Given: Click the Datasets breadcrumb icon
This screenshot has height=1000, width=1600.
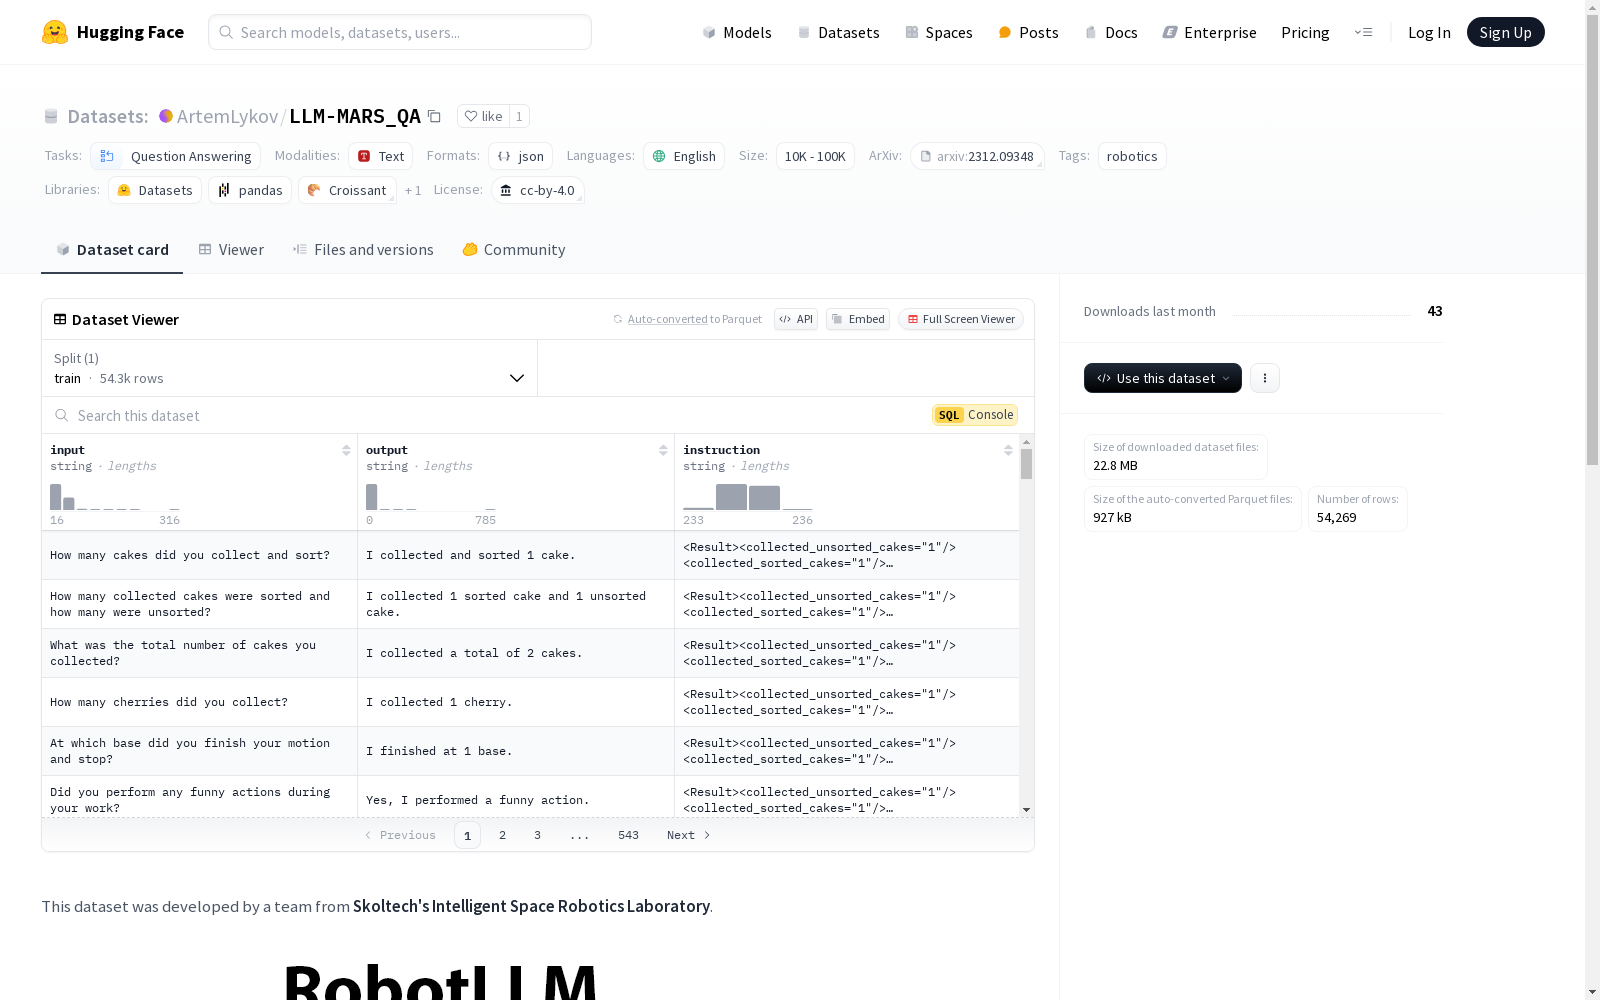Looking at the screenshot, I should tap(51, 116).
